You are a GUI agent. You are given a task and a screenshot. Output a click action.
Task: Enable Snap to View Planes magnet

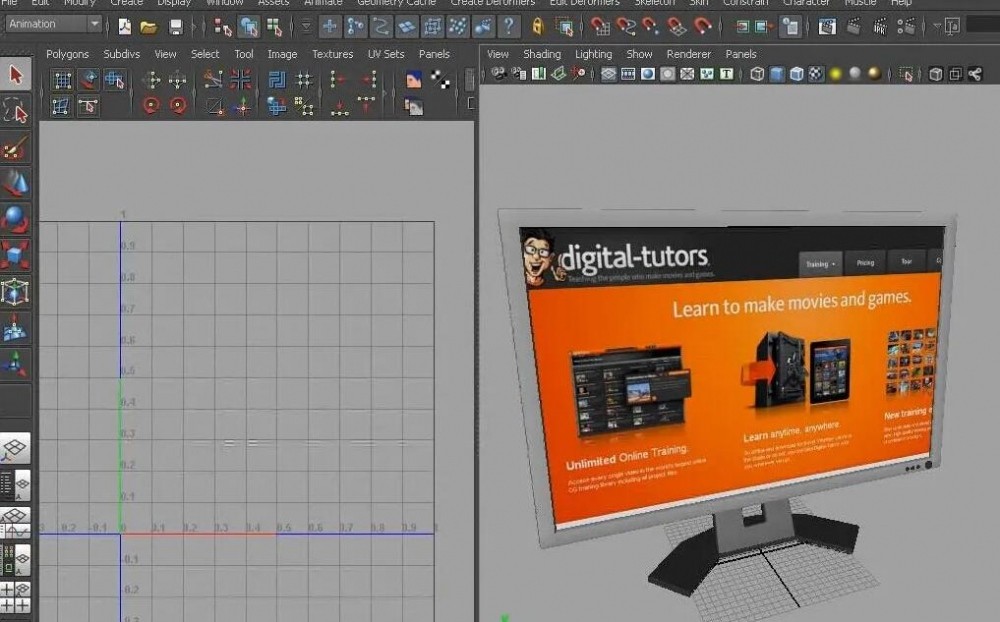(676, 27)
